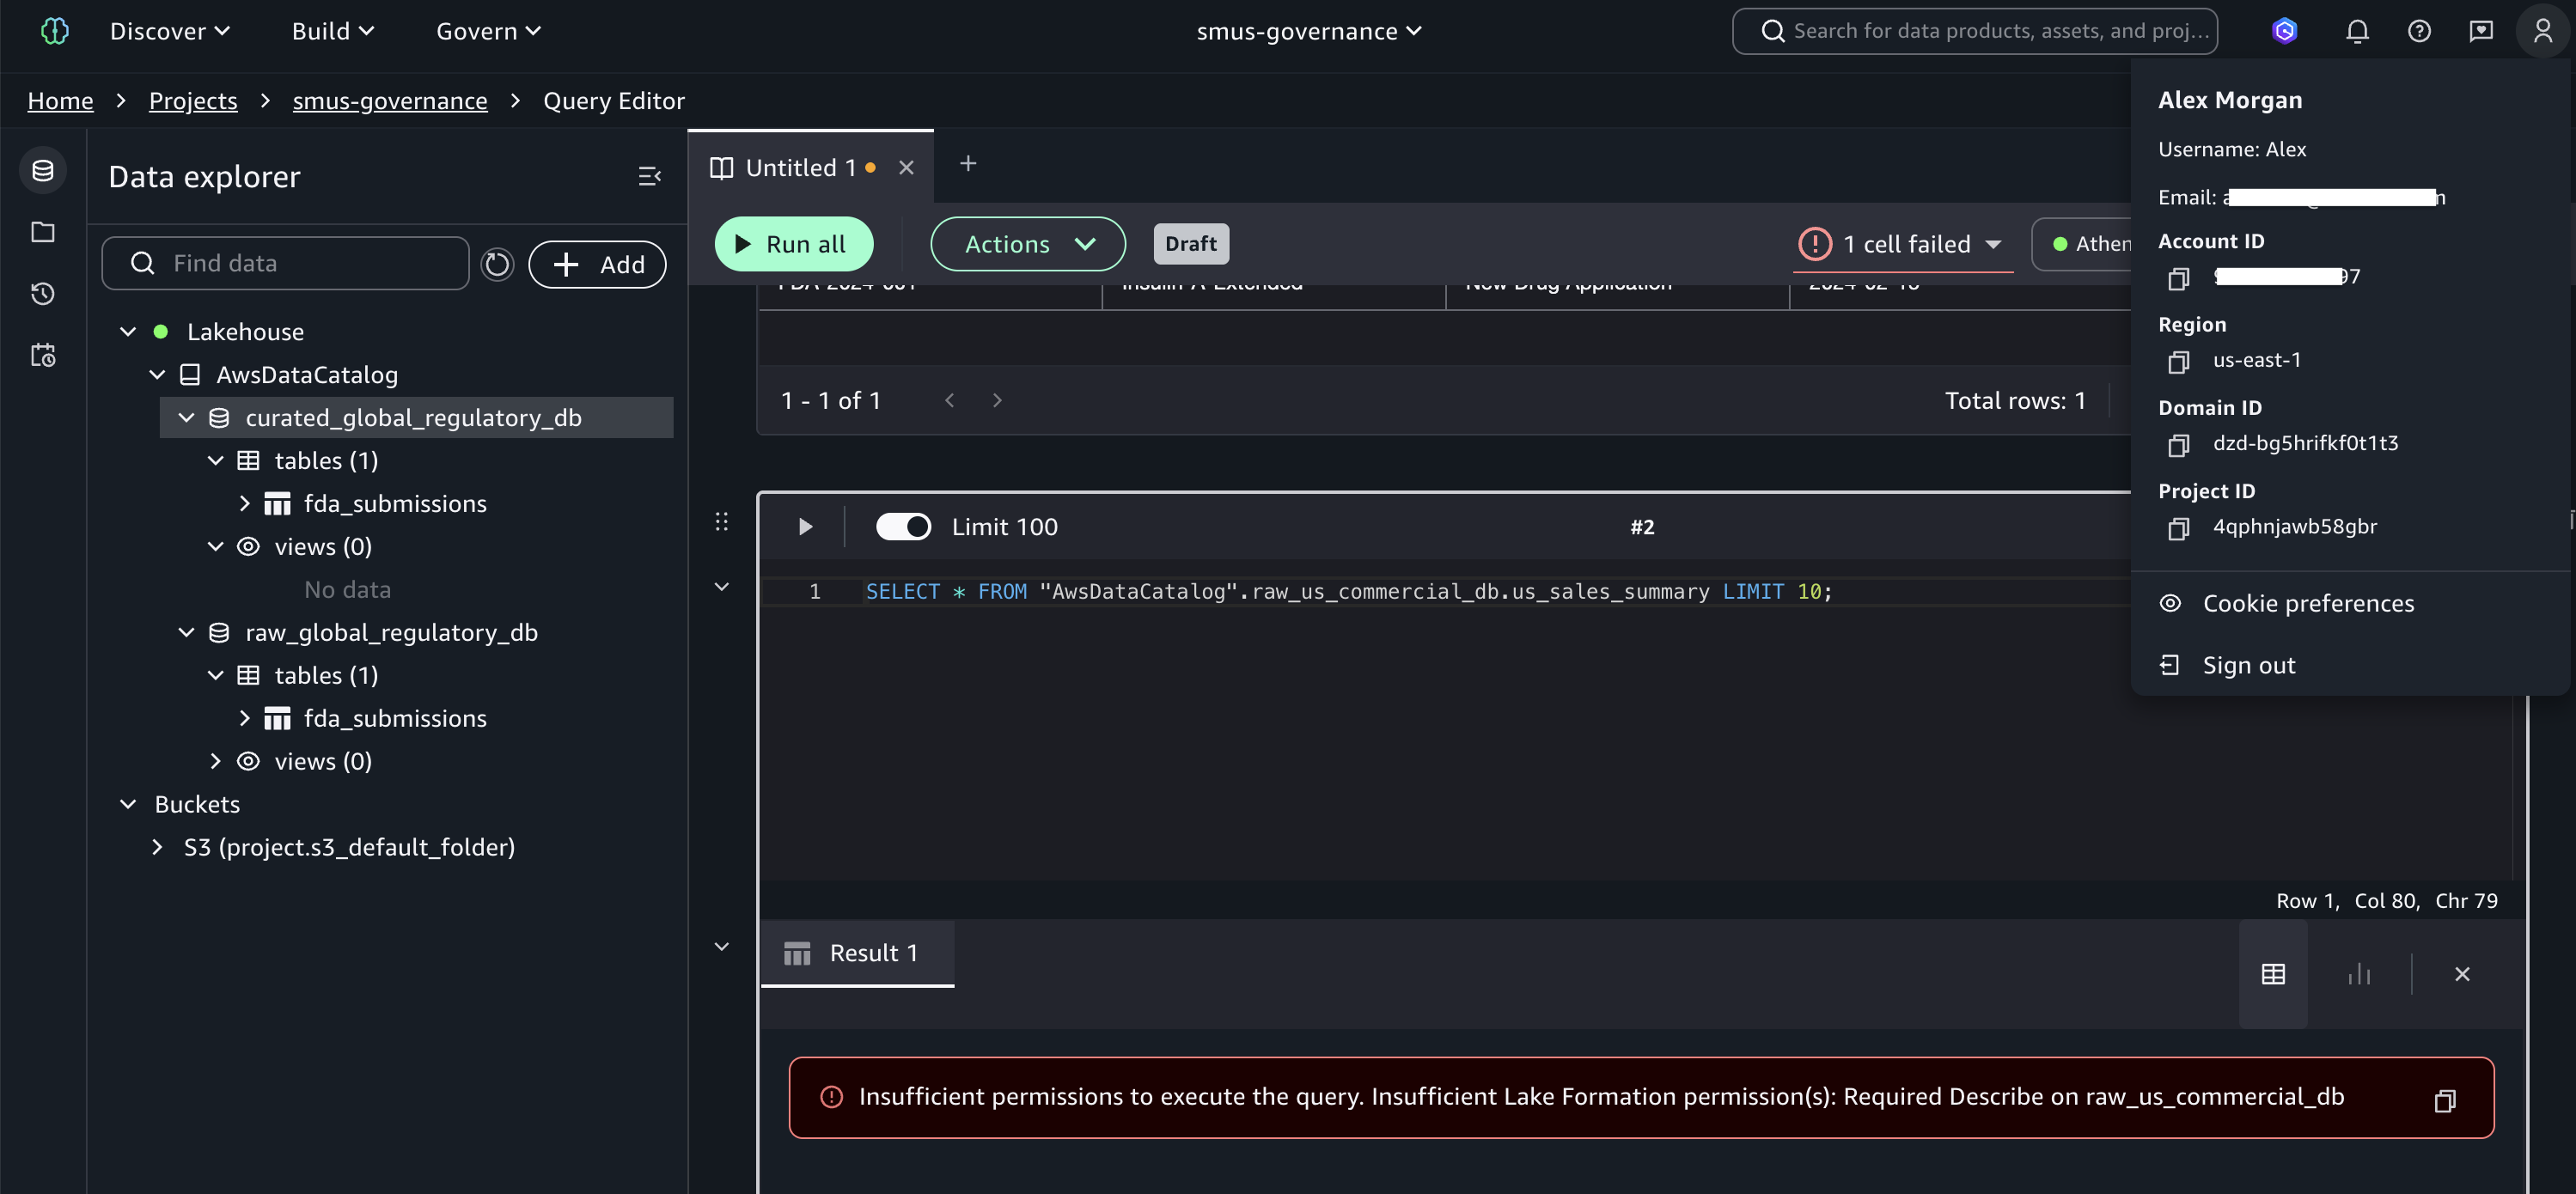This screenshot has height=1194, width=2576.
Task: Collapse curated_global_regulatory_db database
Action: pyautogui.click(x=187, y=417)
